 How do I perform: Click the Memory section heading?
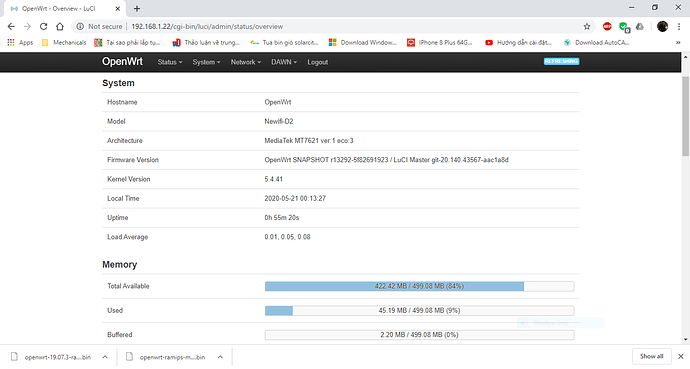click(120, 264)
